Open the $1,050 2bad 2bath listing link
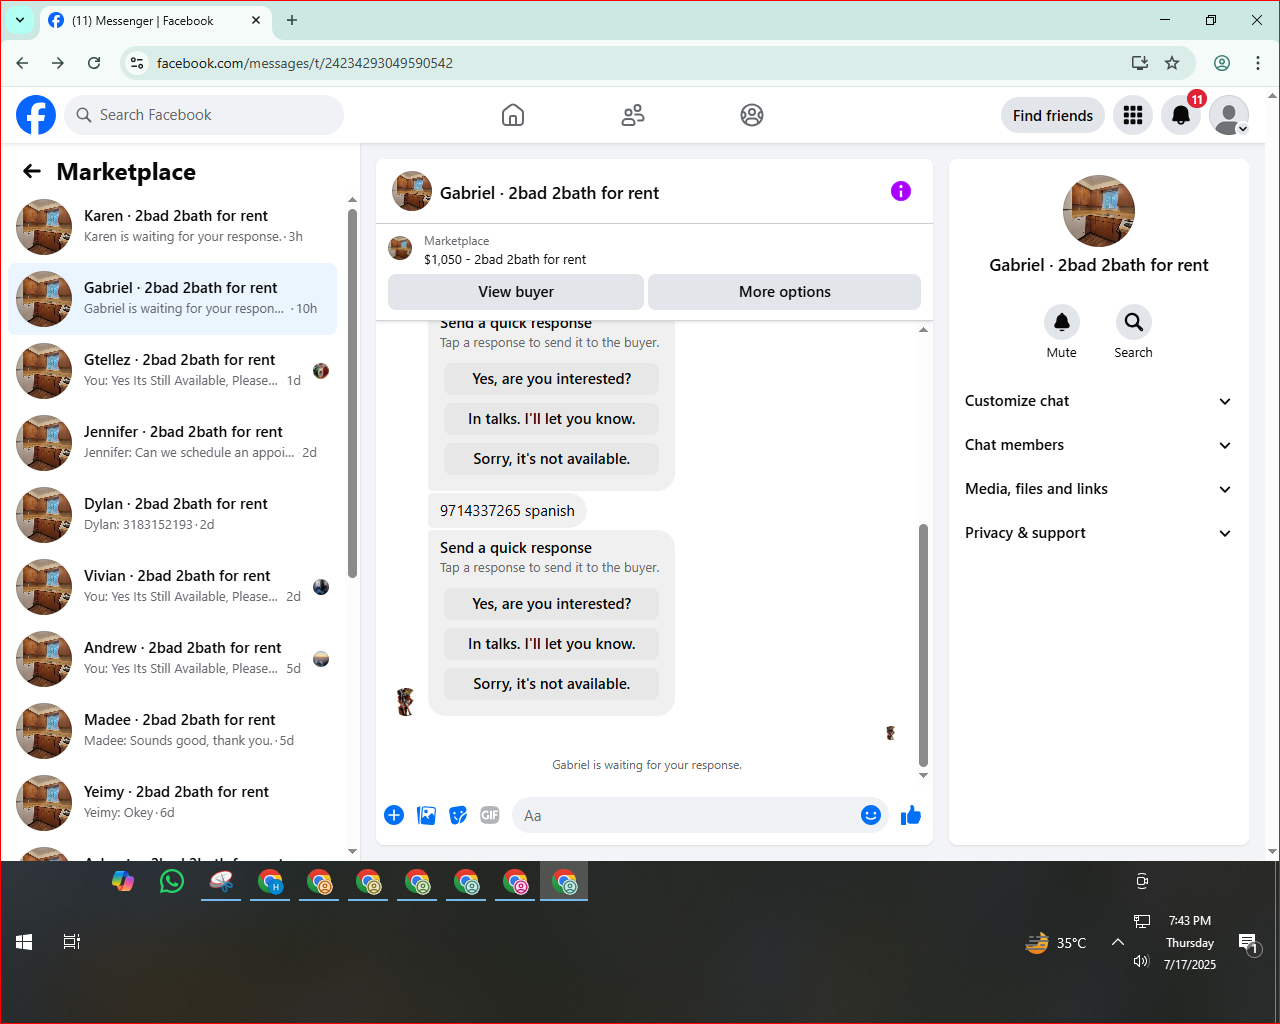The image size is (1280, 1024). pyautogui.click(x=505, y=259)
